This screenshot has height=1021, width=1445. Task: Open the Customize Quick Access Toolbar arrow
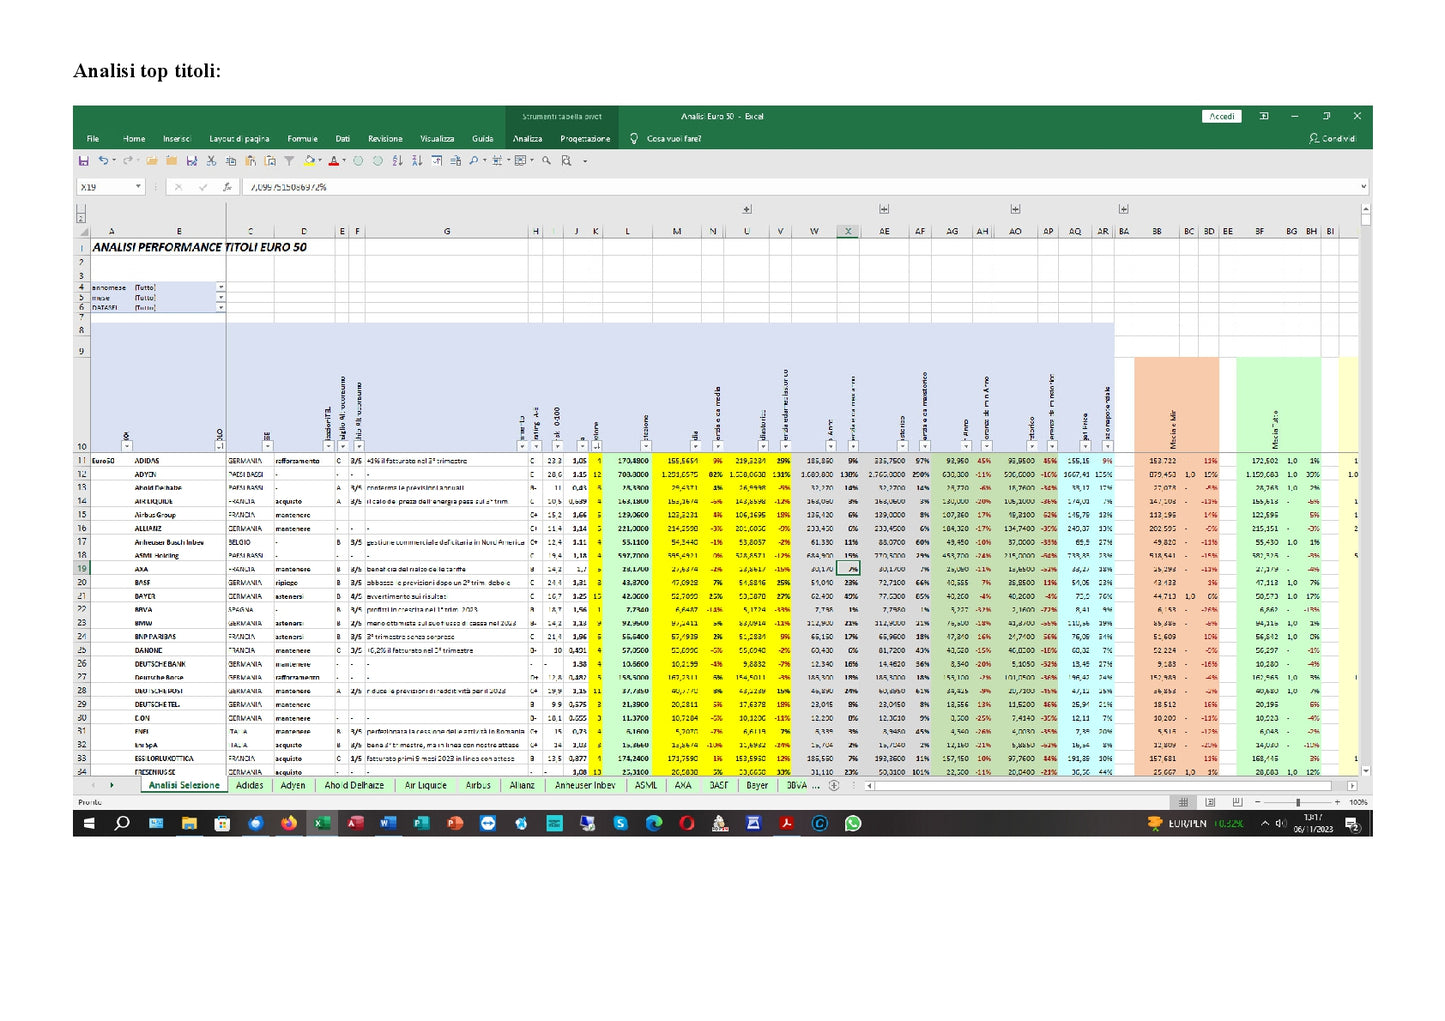coord(585,161)
